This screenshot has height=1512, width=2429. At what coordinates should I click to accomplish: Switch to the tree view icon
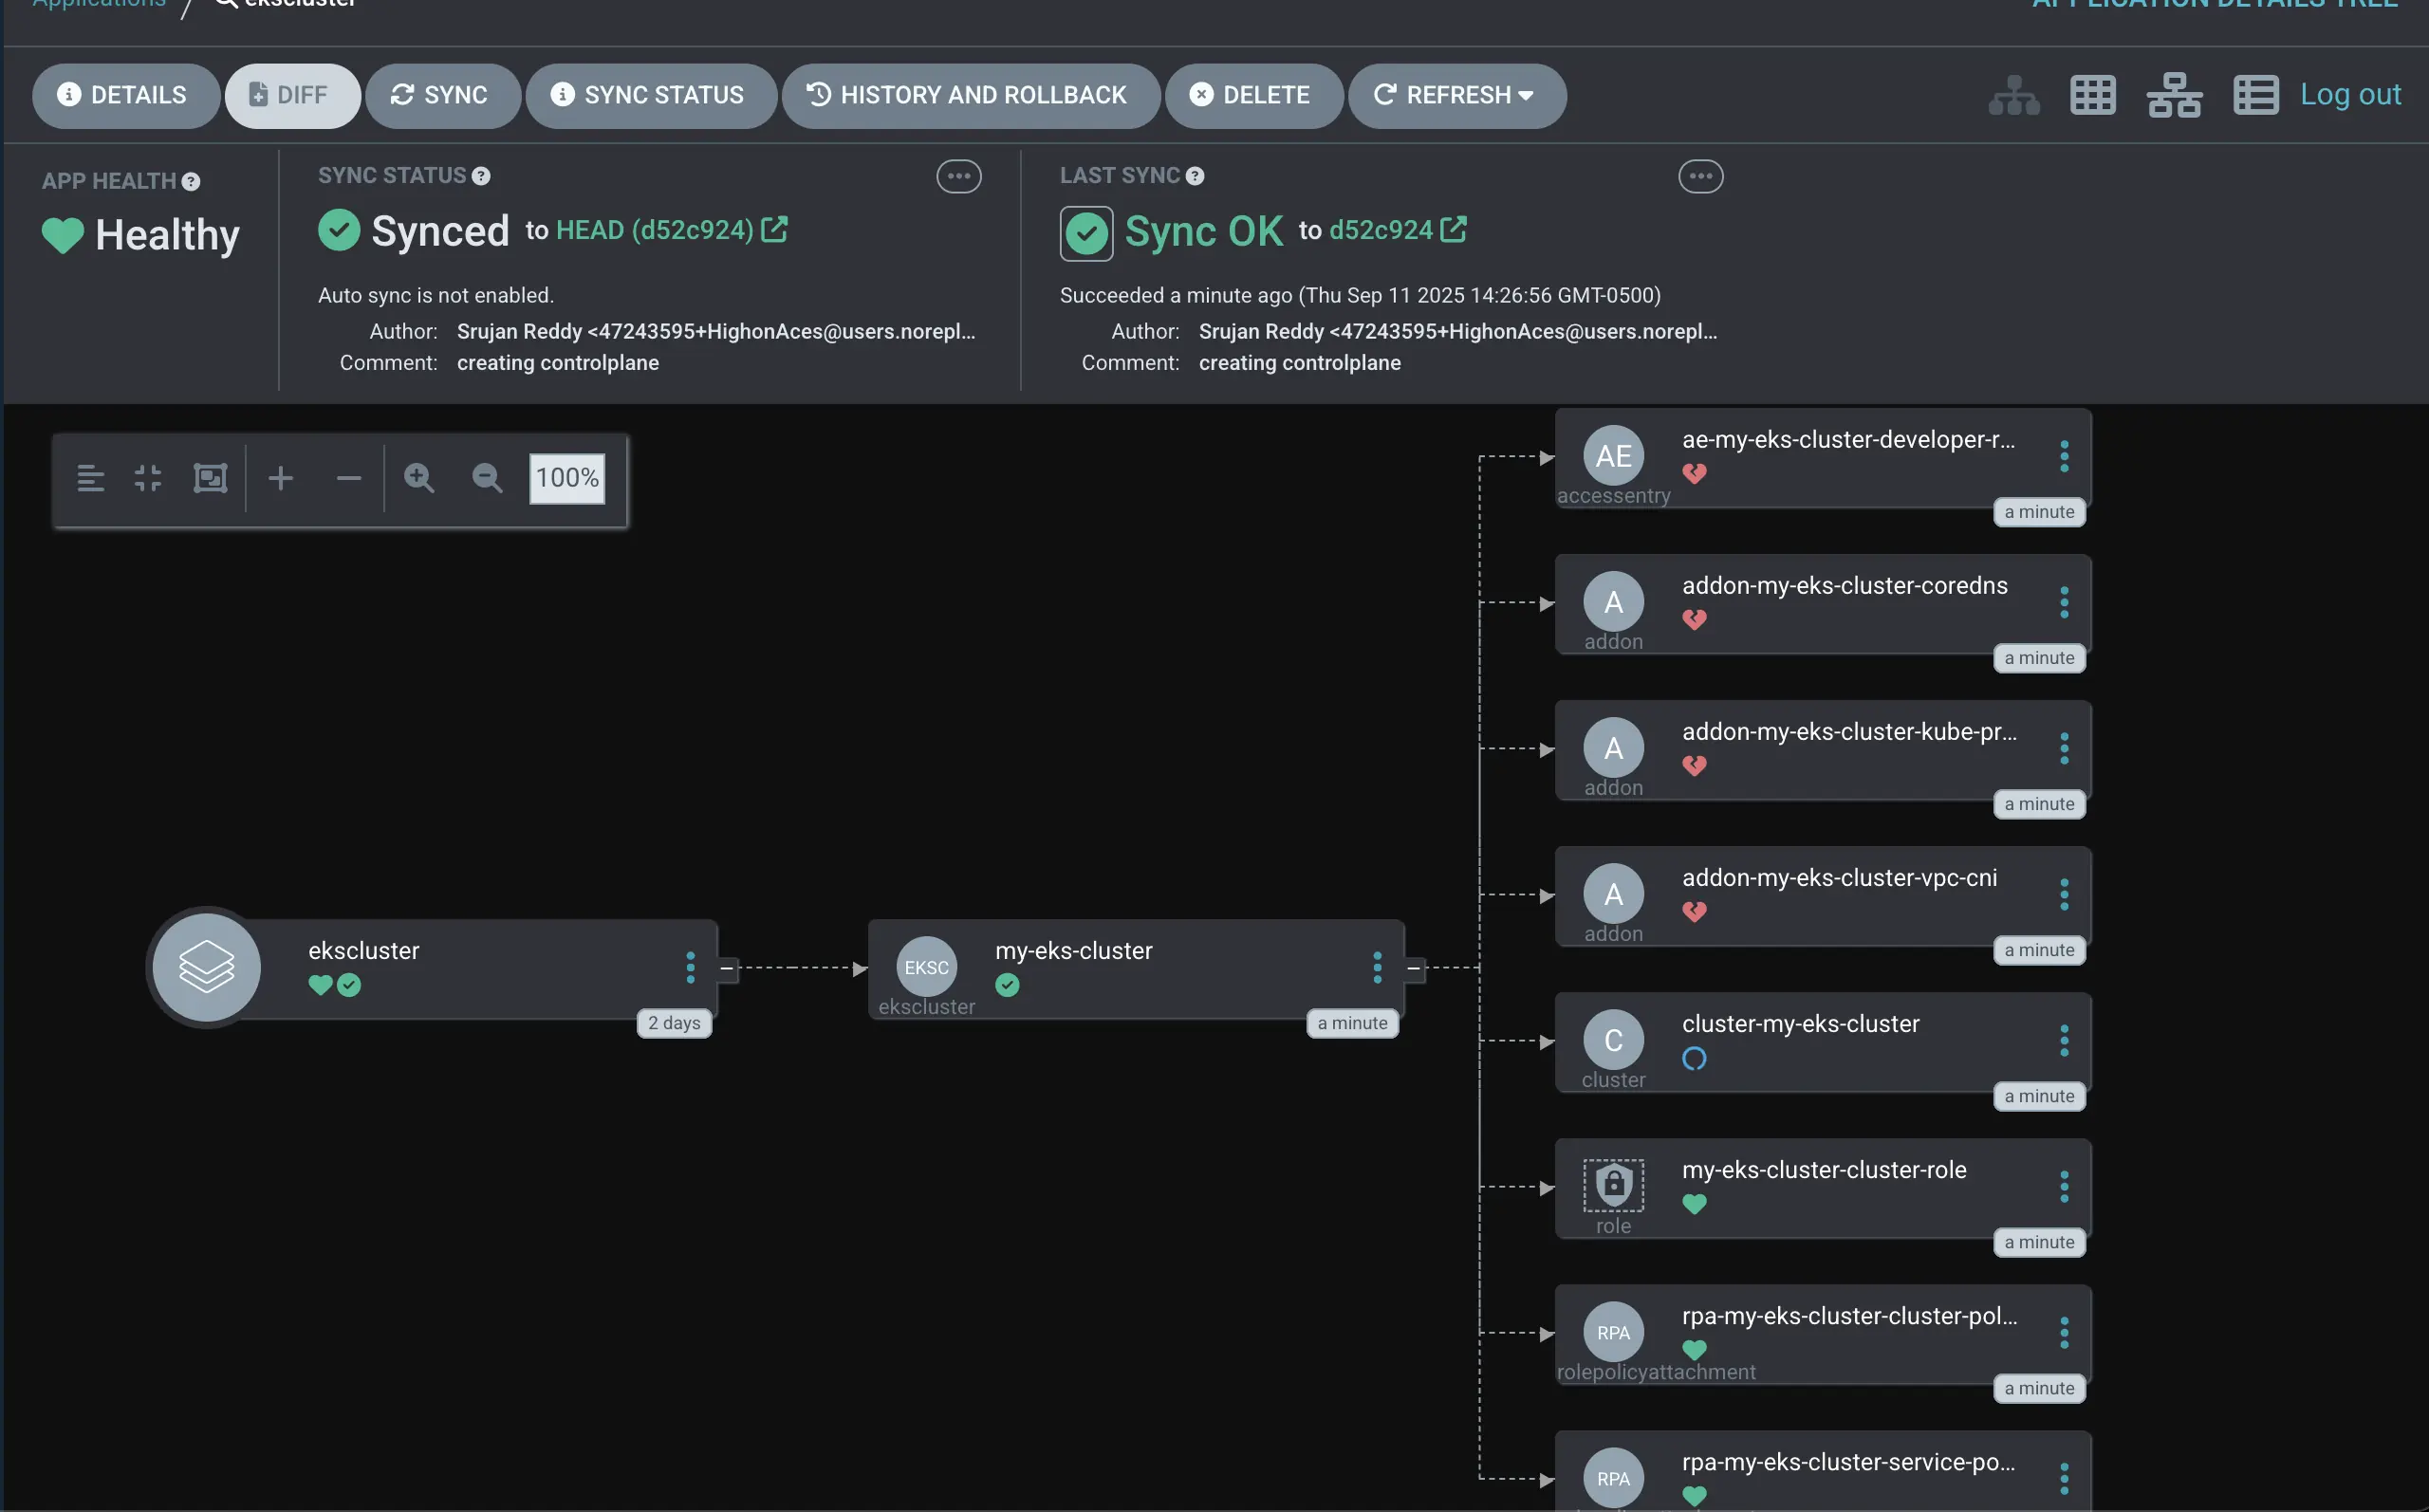pos(2013,95)
